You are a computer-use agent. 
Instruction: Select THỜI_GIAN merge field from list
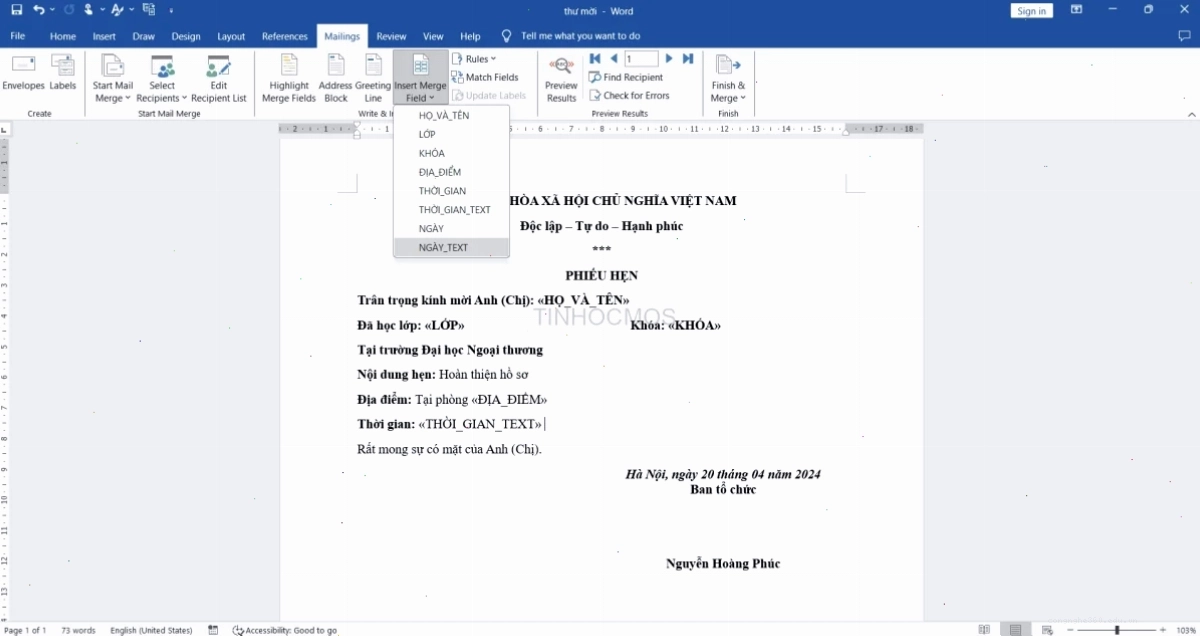point(452,191)
